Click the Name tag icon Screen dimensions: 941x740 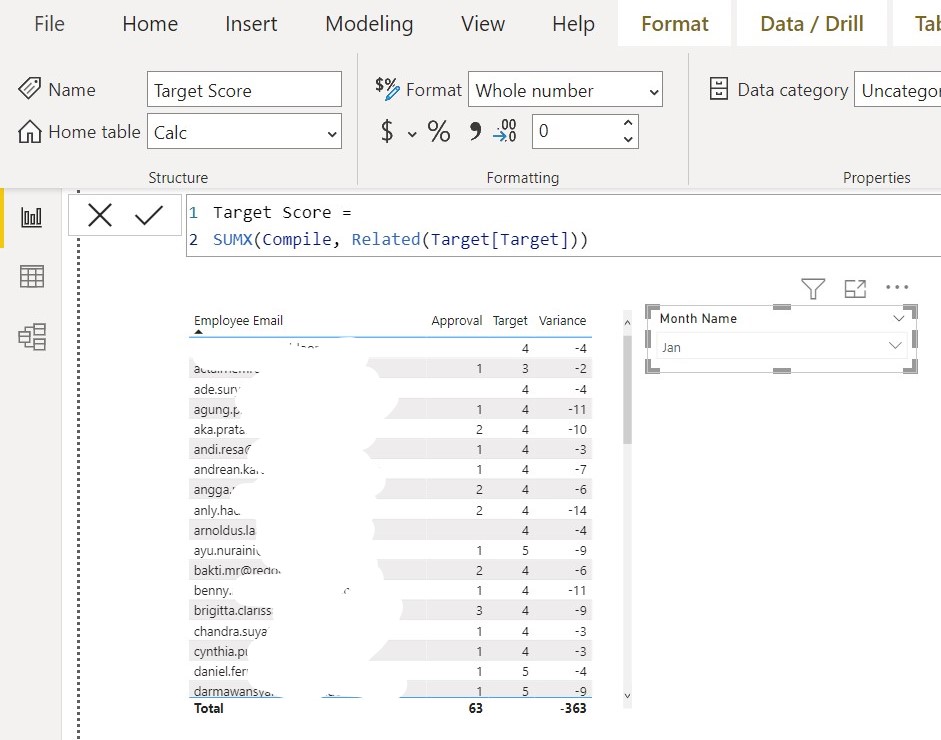(29, 88)
